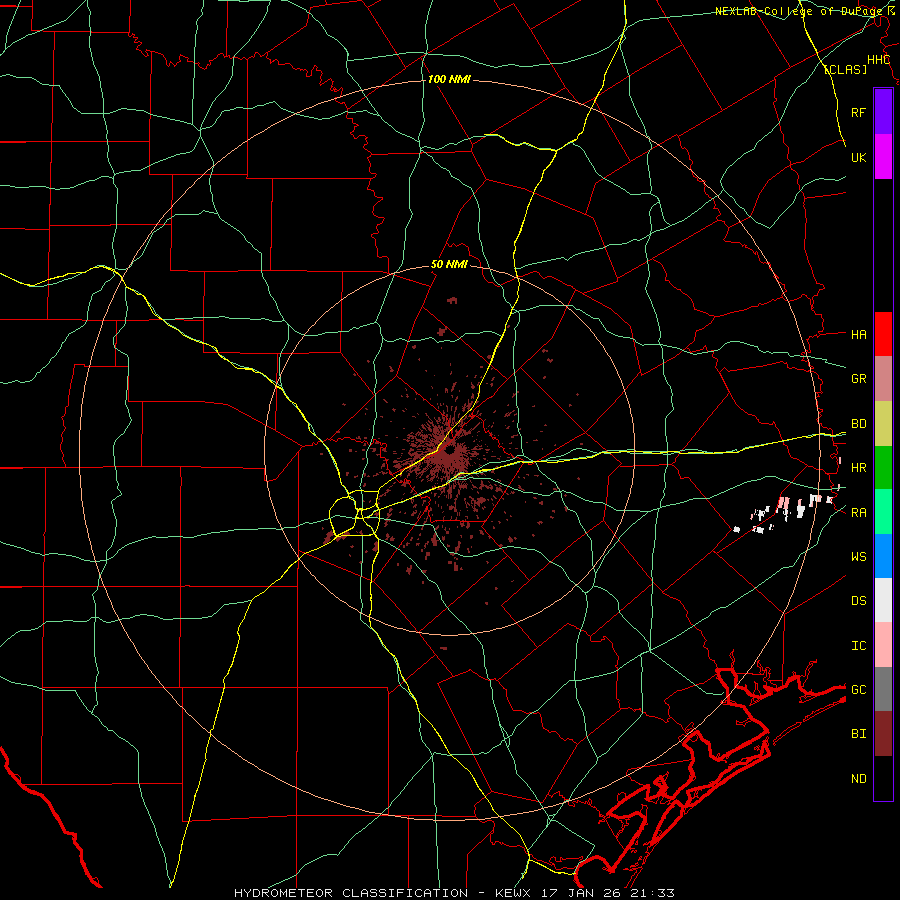Click the 'HA' legend label
The image size is (900, 900).
(858, 335)
